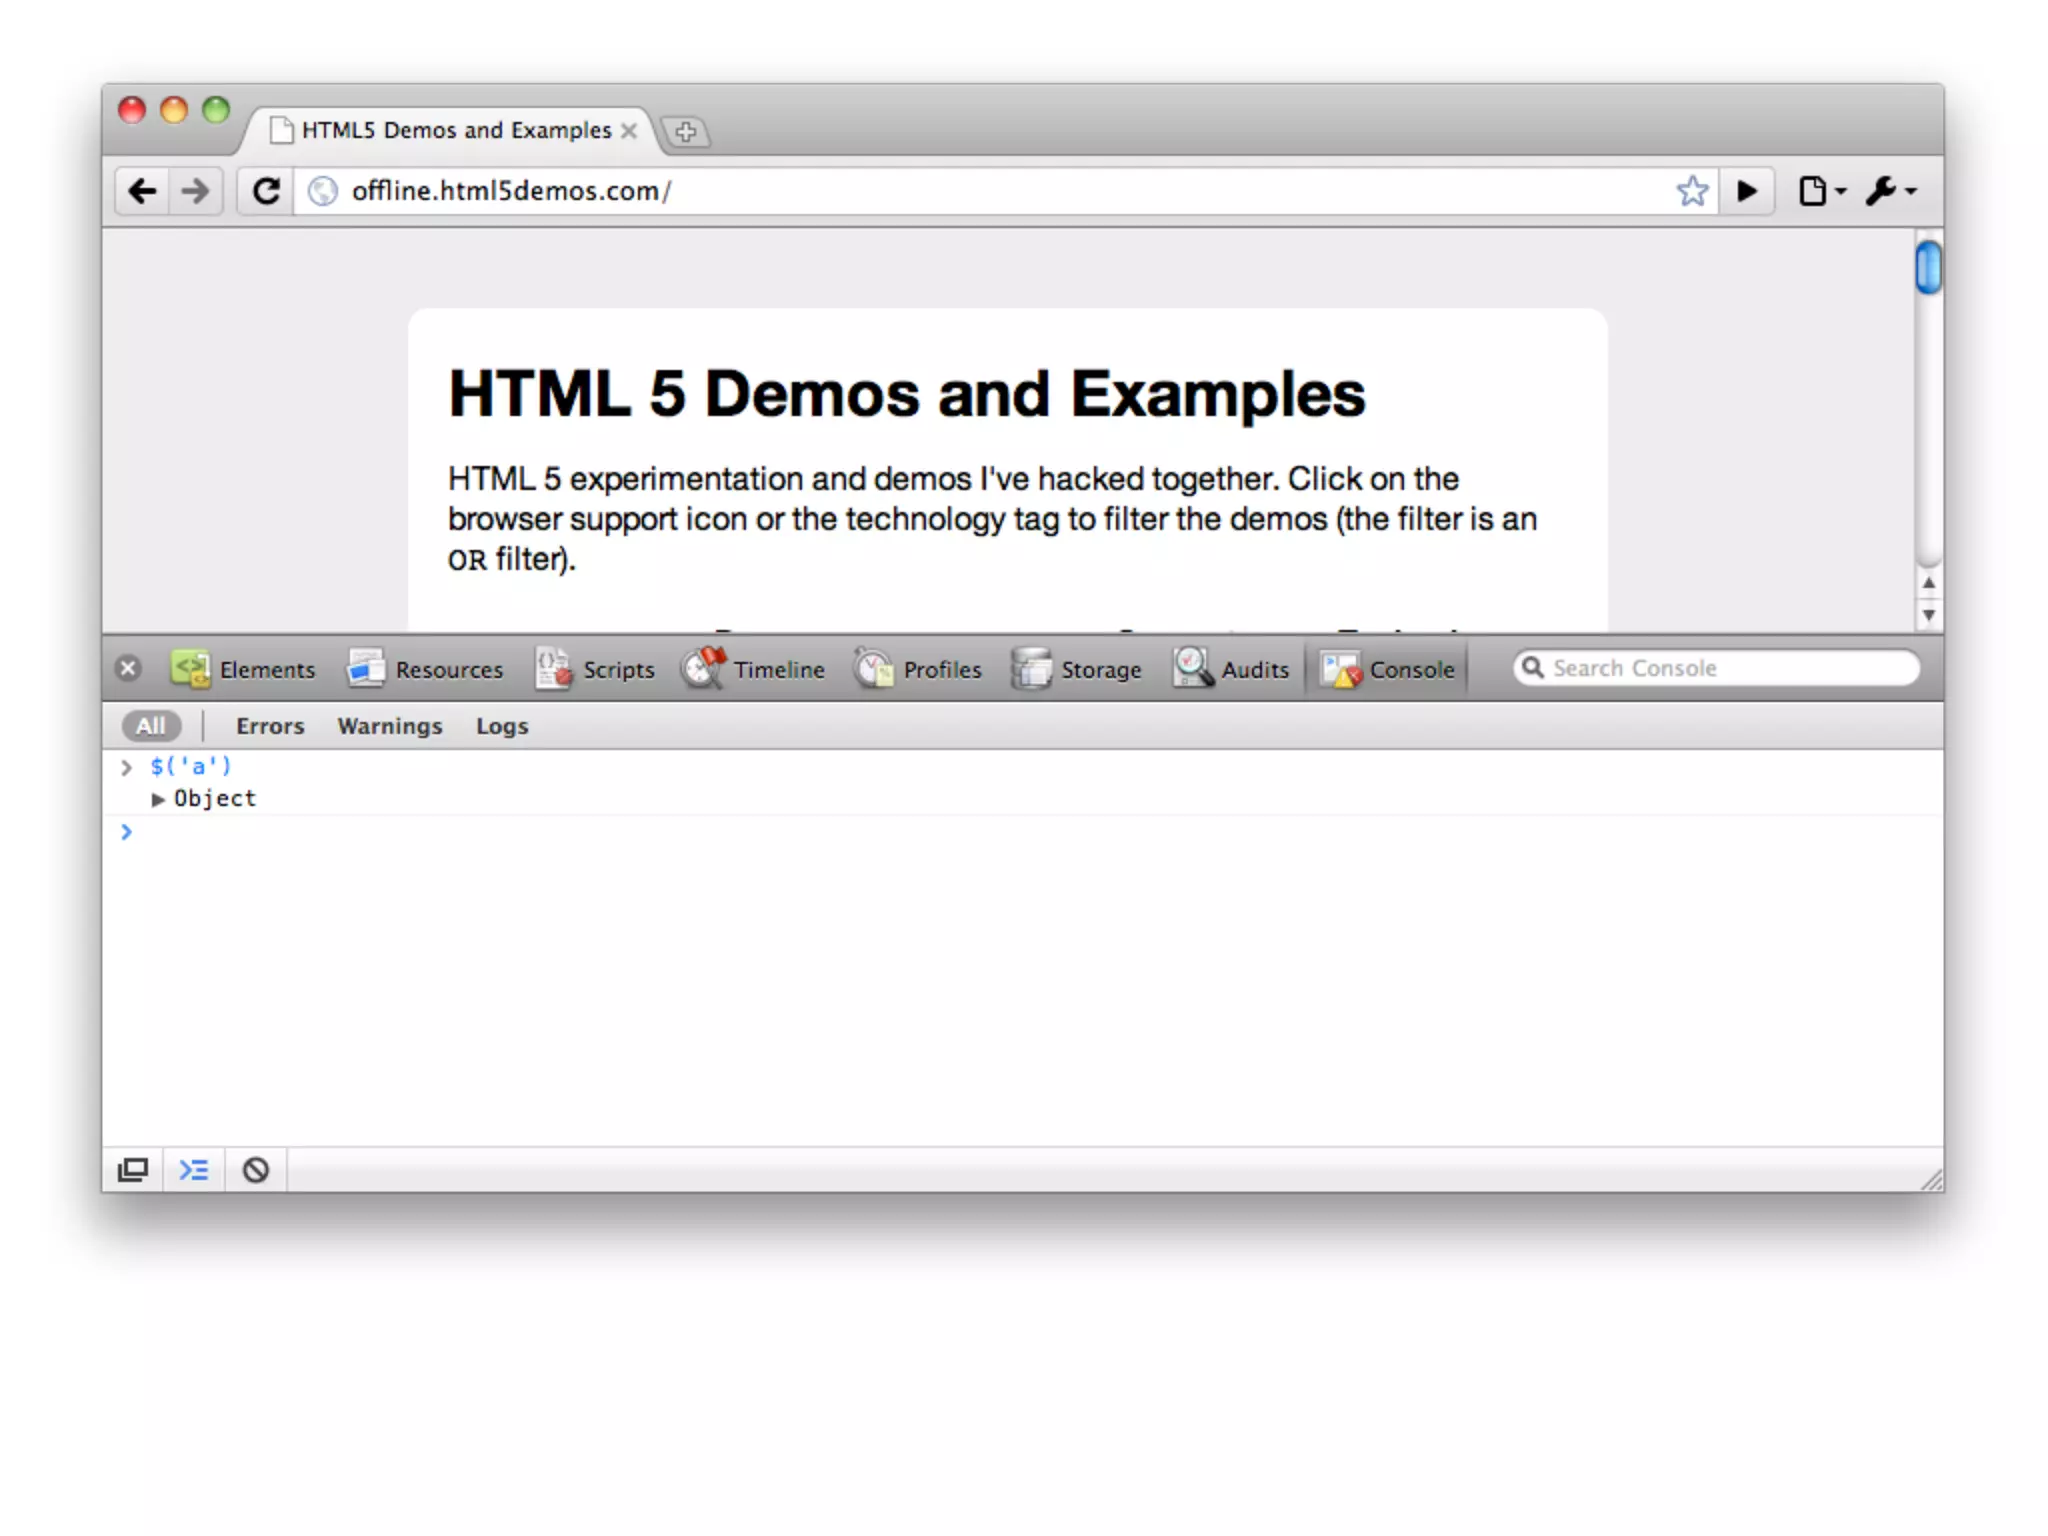Open the page menu dropdown
The image size is (2048, 1536).
(x=1820, y=191)
